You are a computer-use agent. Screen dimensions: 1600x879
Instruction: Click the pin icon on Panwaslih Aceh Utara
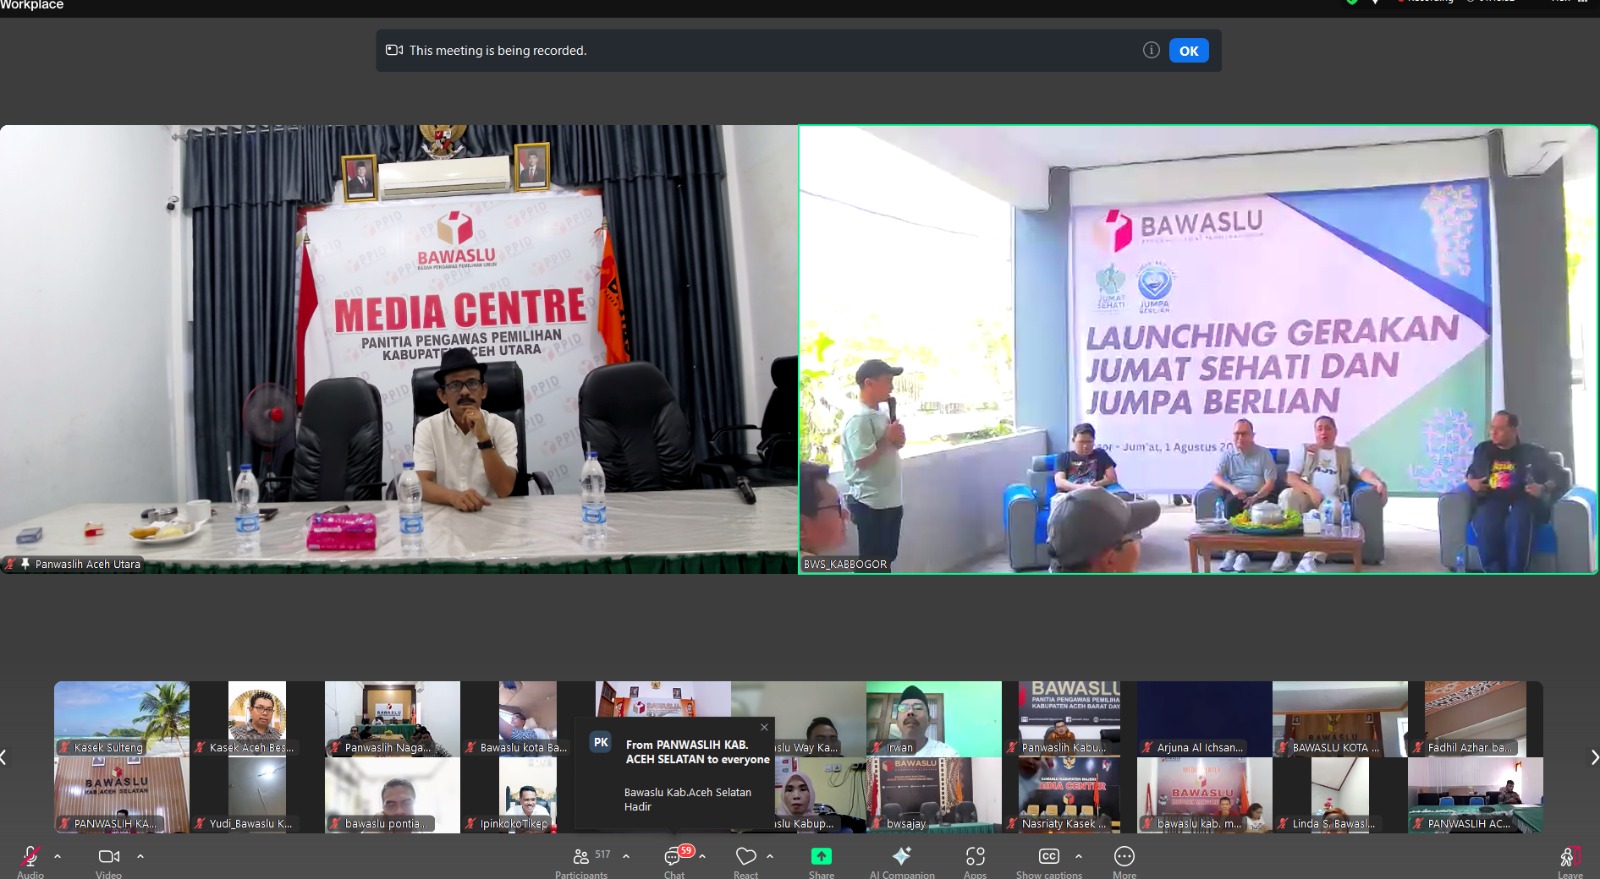pyautogui.click(x=25, y=564)
